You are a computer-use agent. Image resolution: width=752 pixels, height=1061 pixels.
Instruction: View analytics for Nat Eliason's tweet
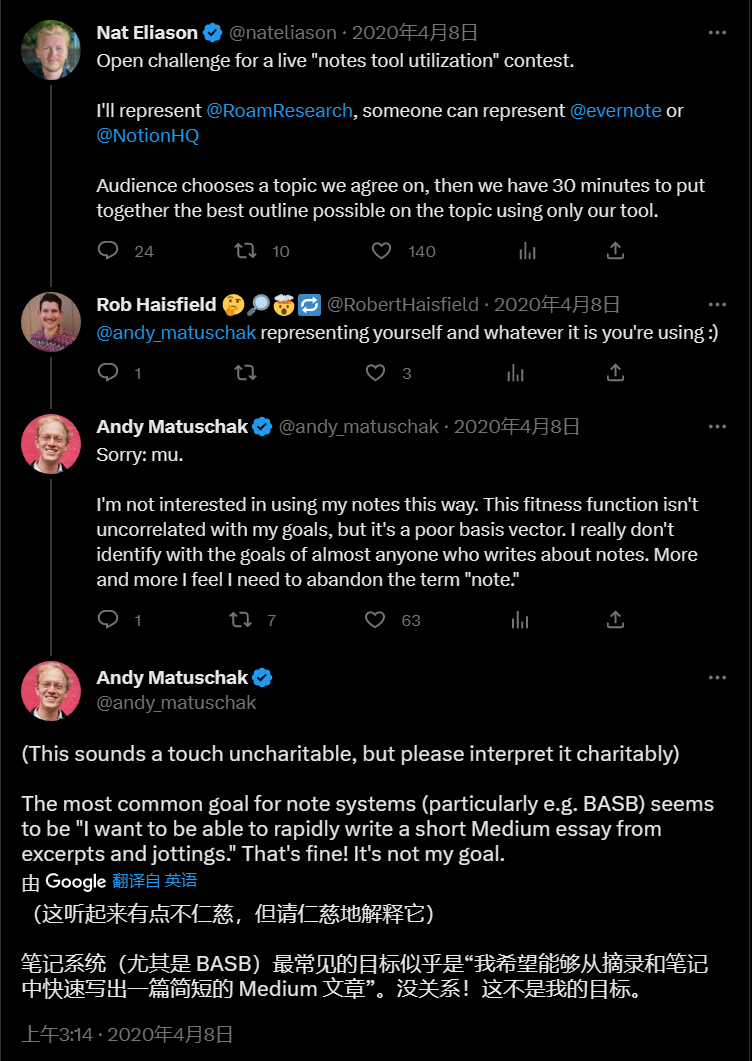tap(527, 251)
